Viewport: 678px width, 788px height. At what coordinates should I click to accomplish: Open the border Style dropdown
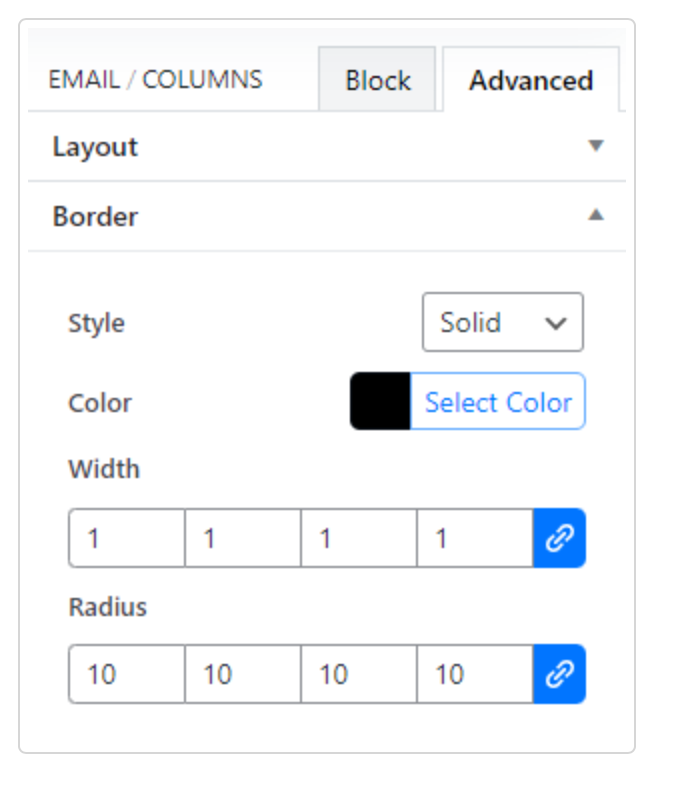pyautogui.click(x=502, y=323)
